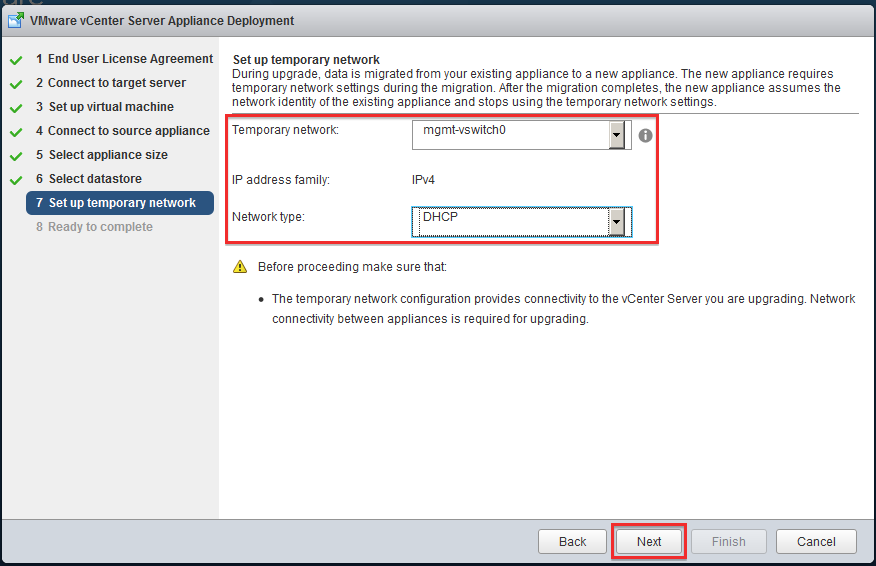Click the vCenter Deployment title bar icon
The width and height of the screenshot is (876, 566).
pyautogui.click(x=16, y=21)
